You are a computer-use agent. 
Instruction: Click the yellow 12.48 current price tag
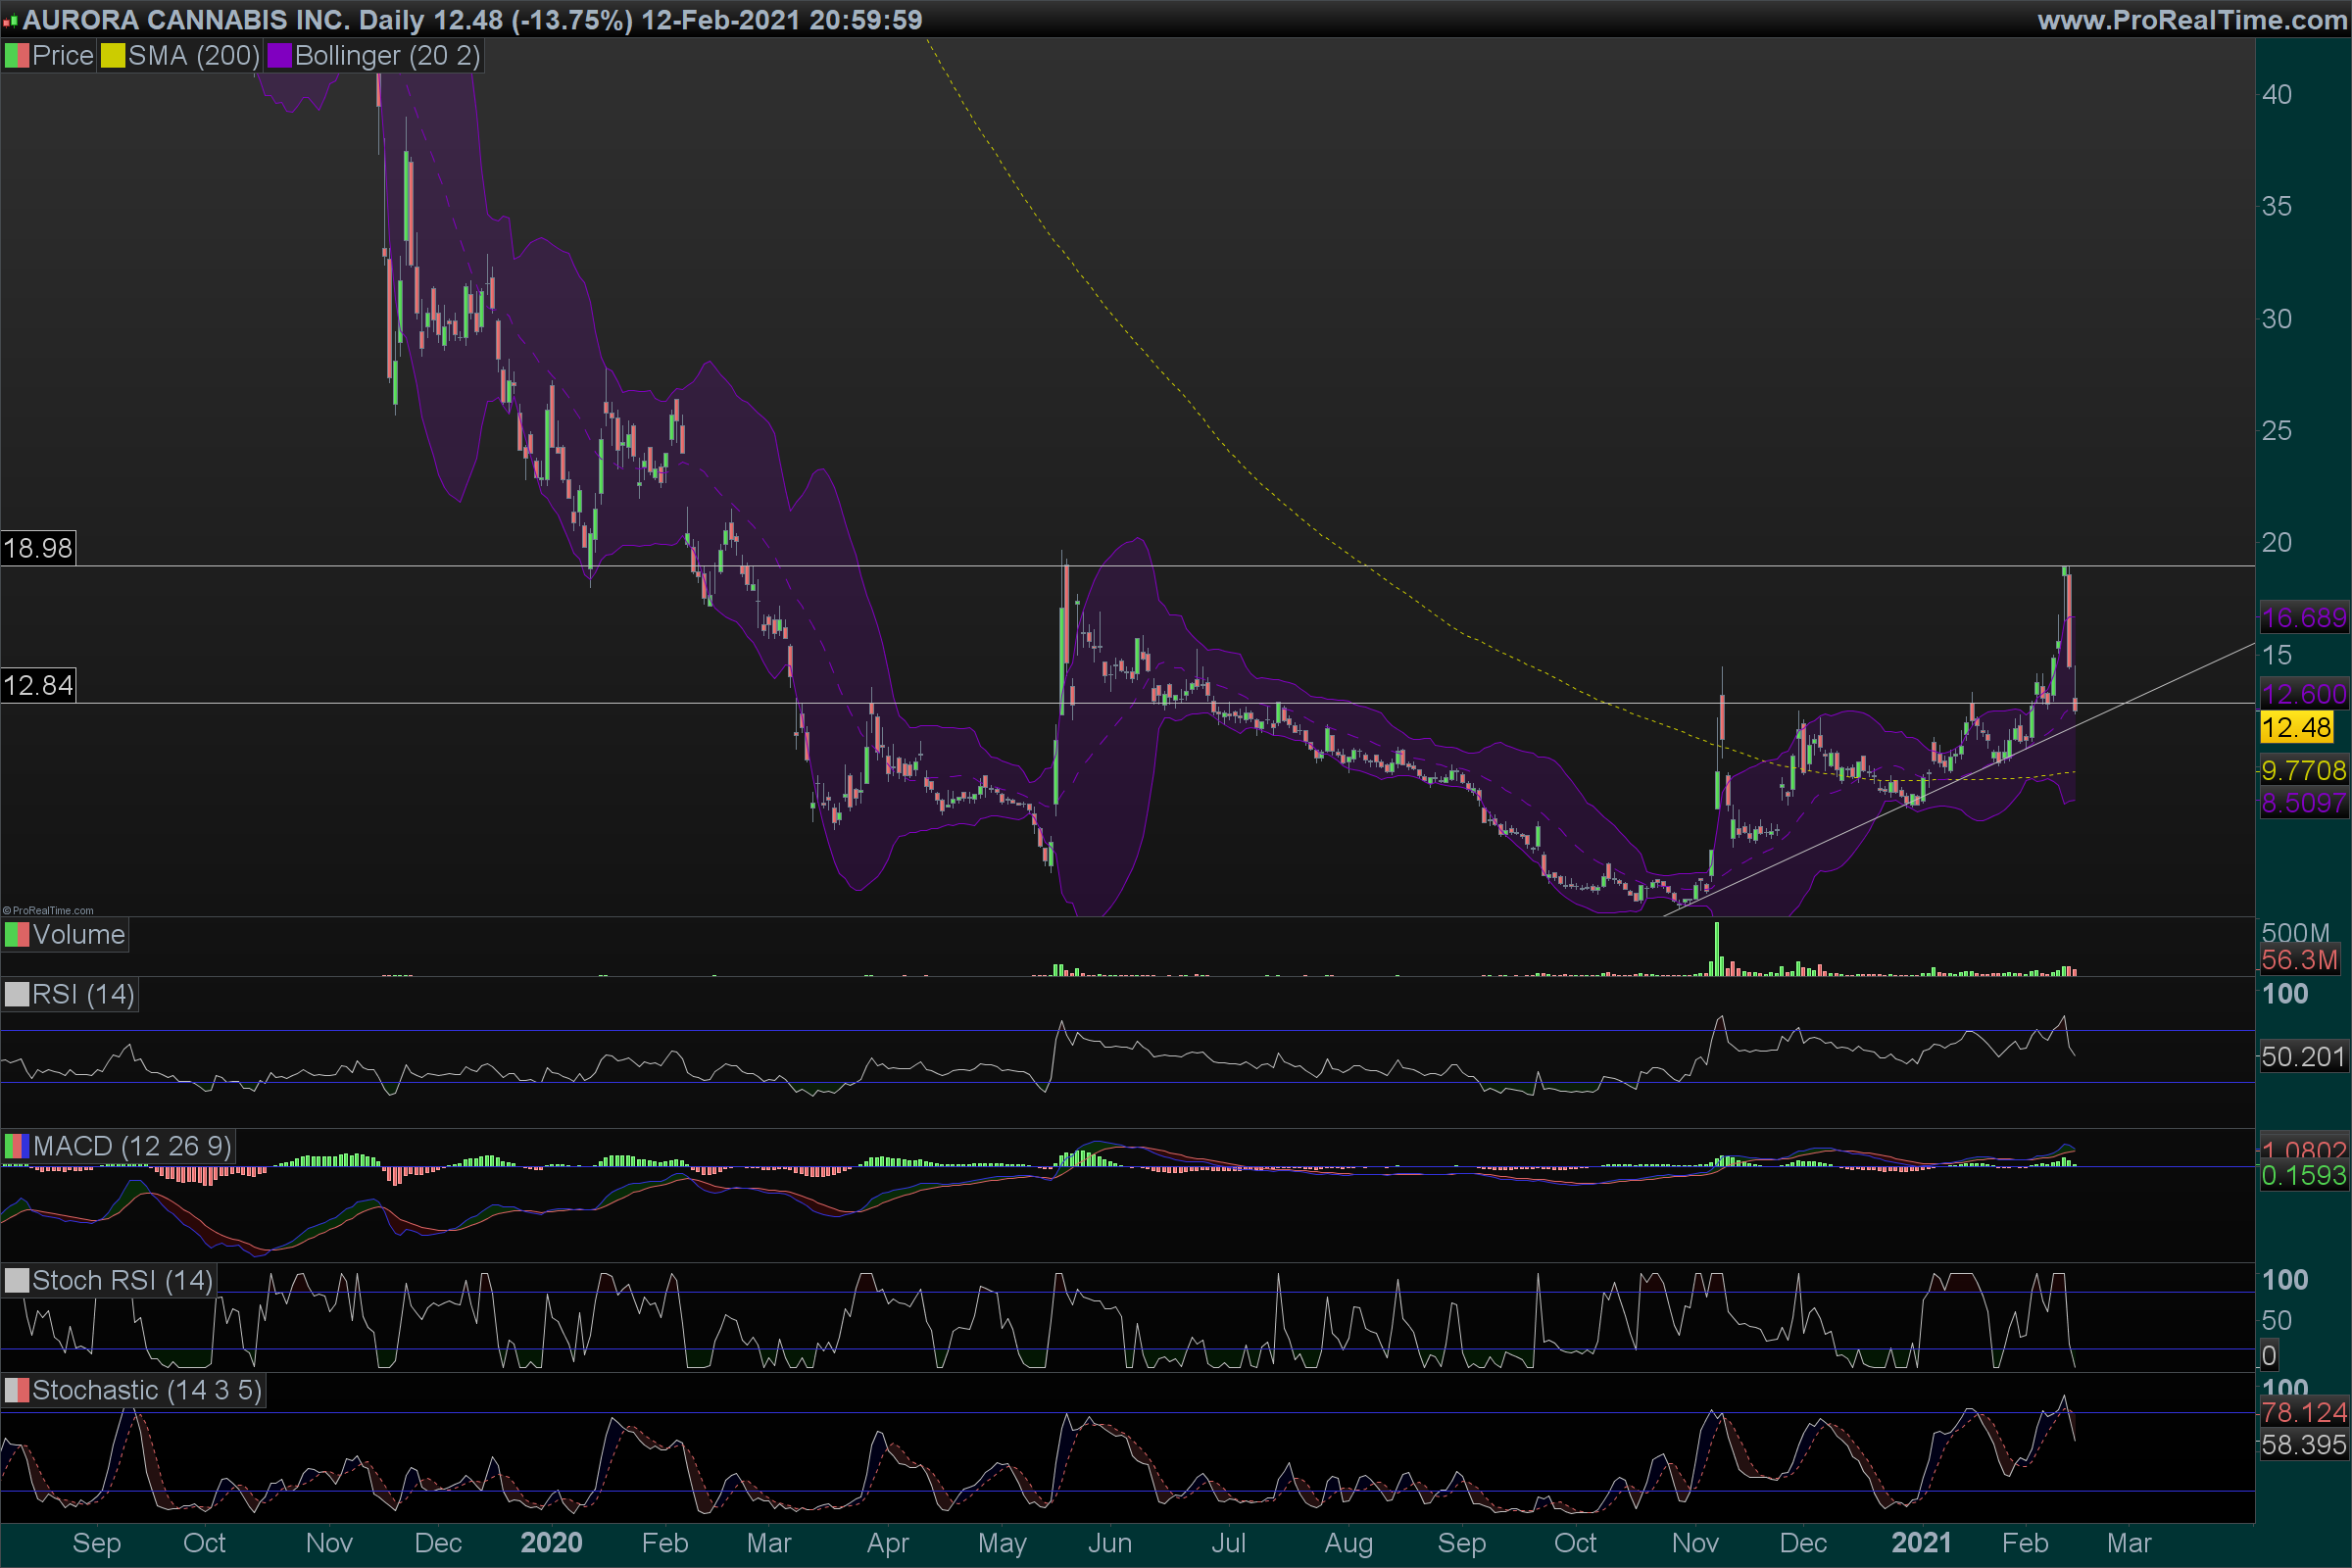pos(2296,727)
